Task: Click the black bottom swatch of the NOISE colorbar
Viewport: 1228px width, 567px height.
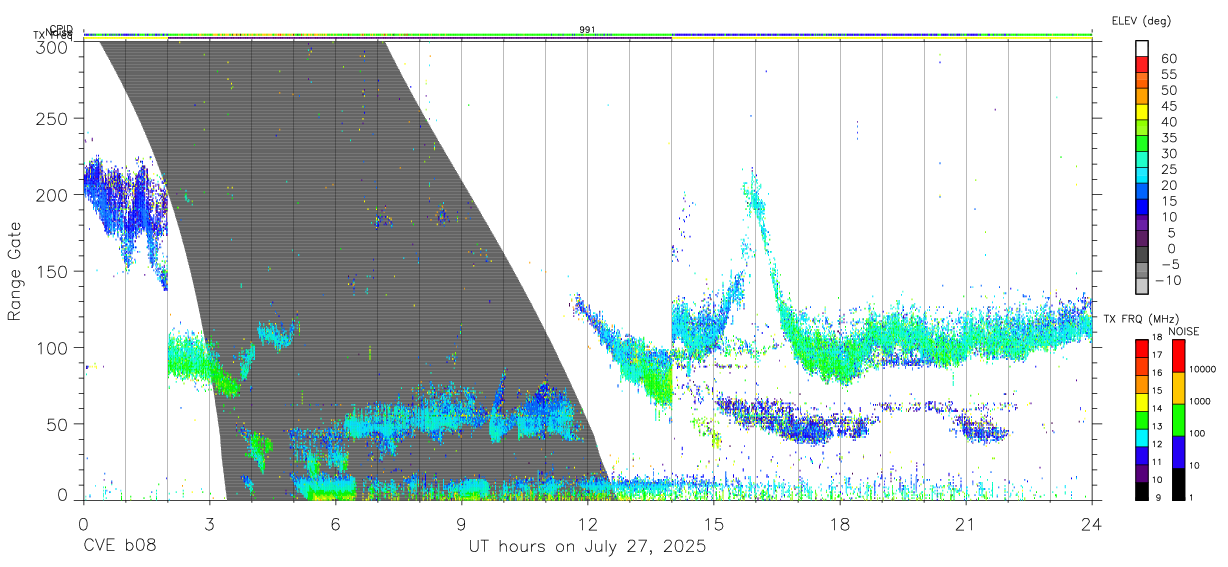Action: click(1178, 483)
